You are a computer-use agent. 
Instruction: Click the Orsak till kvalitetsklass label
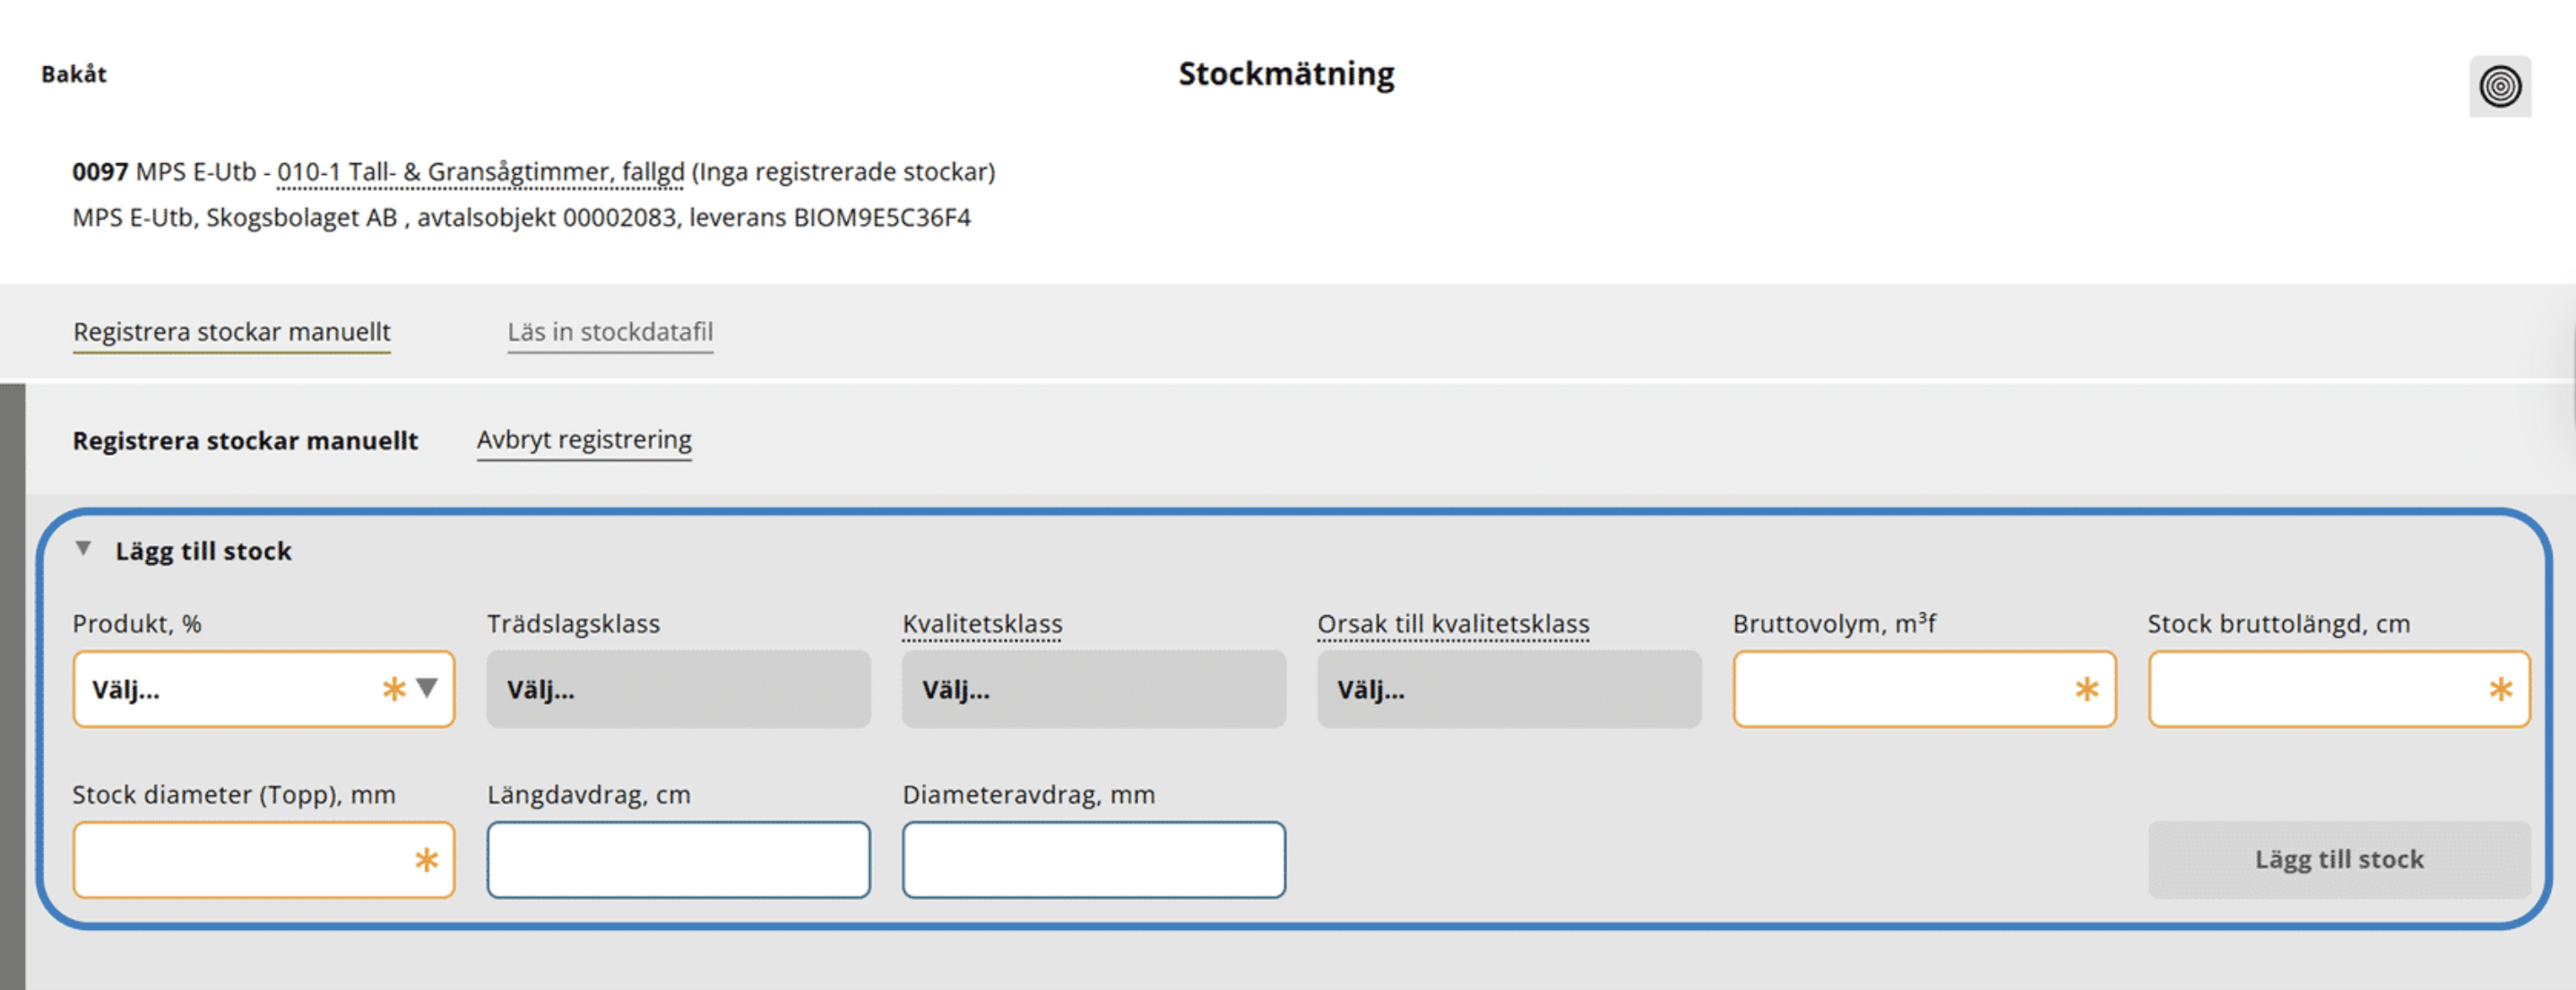(1453, 624)
